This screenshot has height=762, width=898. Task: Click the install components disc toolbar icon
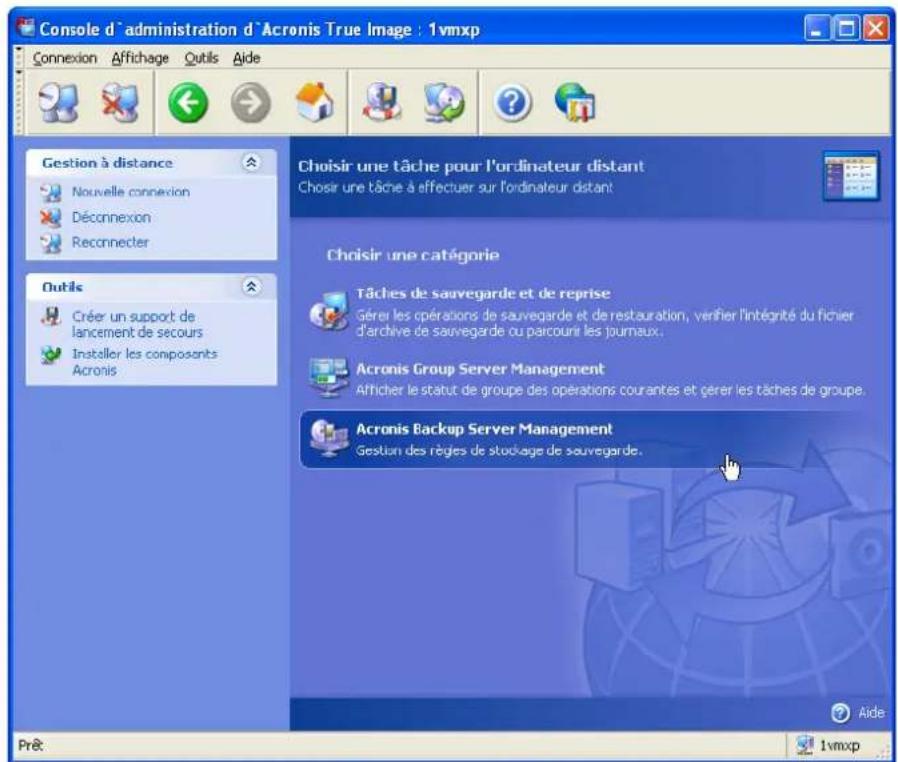(444, 103)
